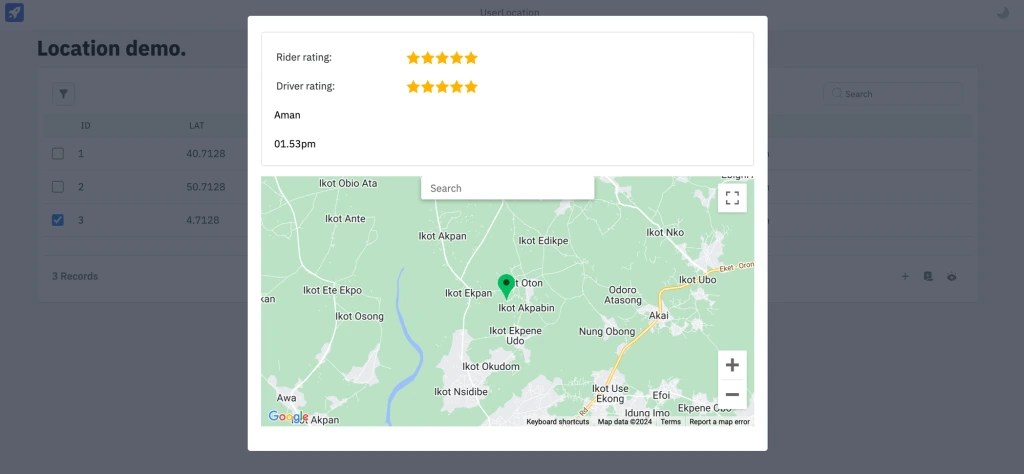
Task: Zoom in on the map
Action: 732,365
